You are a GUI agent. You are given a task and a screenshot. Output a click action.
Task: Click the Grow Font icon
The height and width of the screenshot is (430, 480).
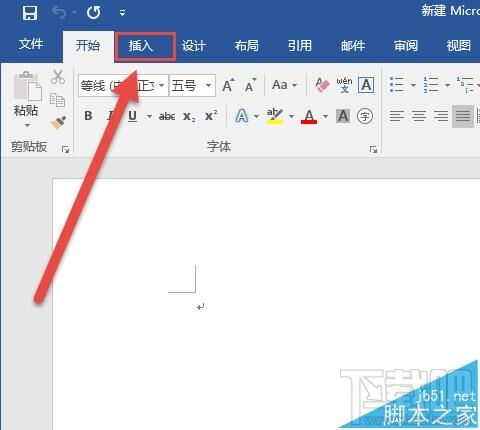(228, 85)
